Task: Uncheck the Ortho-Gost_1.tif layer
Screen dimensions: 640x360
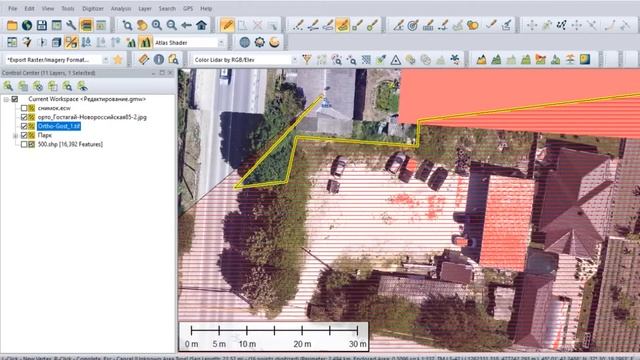Action: point(24,126)
